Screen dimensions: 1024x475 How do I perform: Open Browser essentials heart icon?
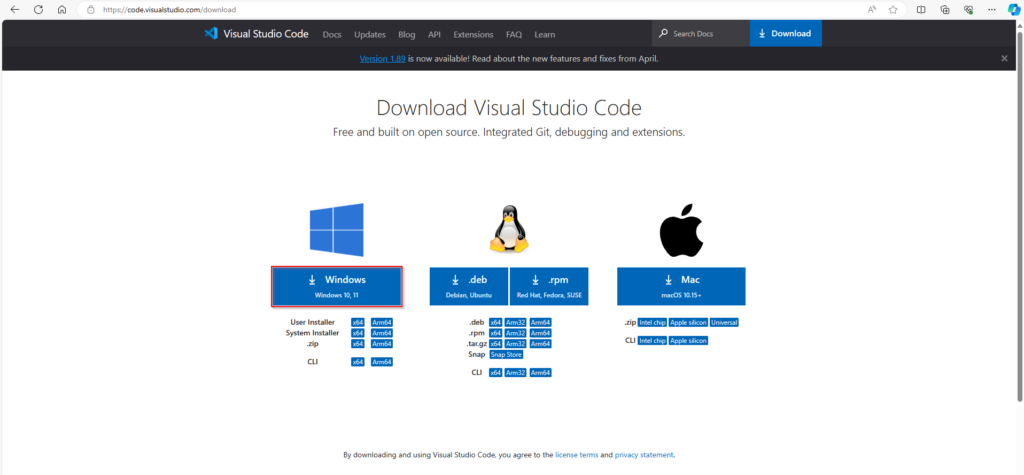pos(968,10)
